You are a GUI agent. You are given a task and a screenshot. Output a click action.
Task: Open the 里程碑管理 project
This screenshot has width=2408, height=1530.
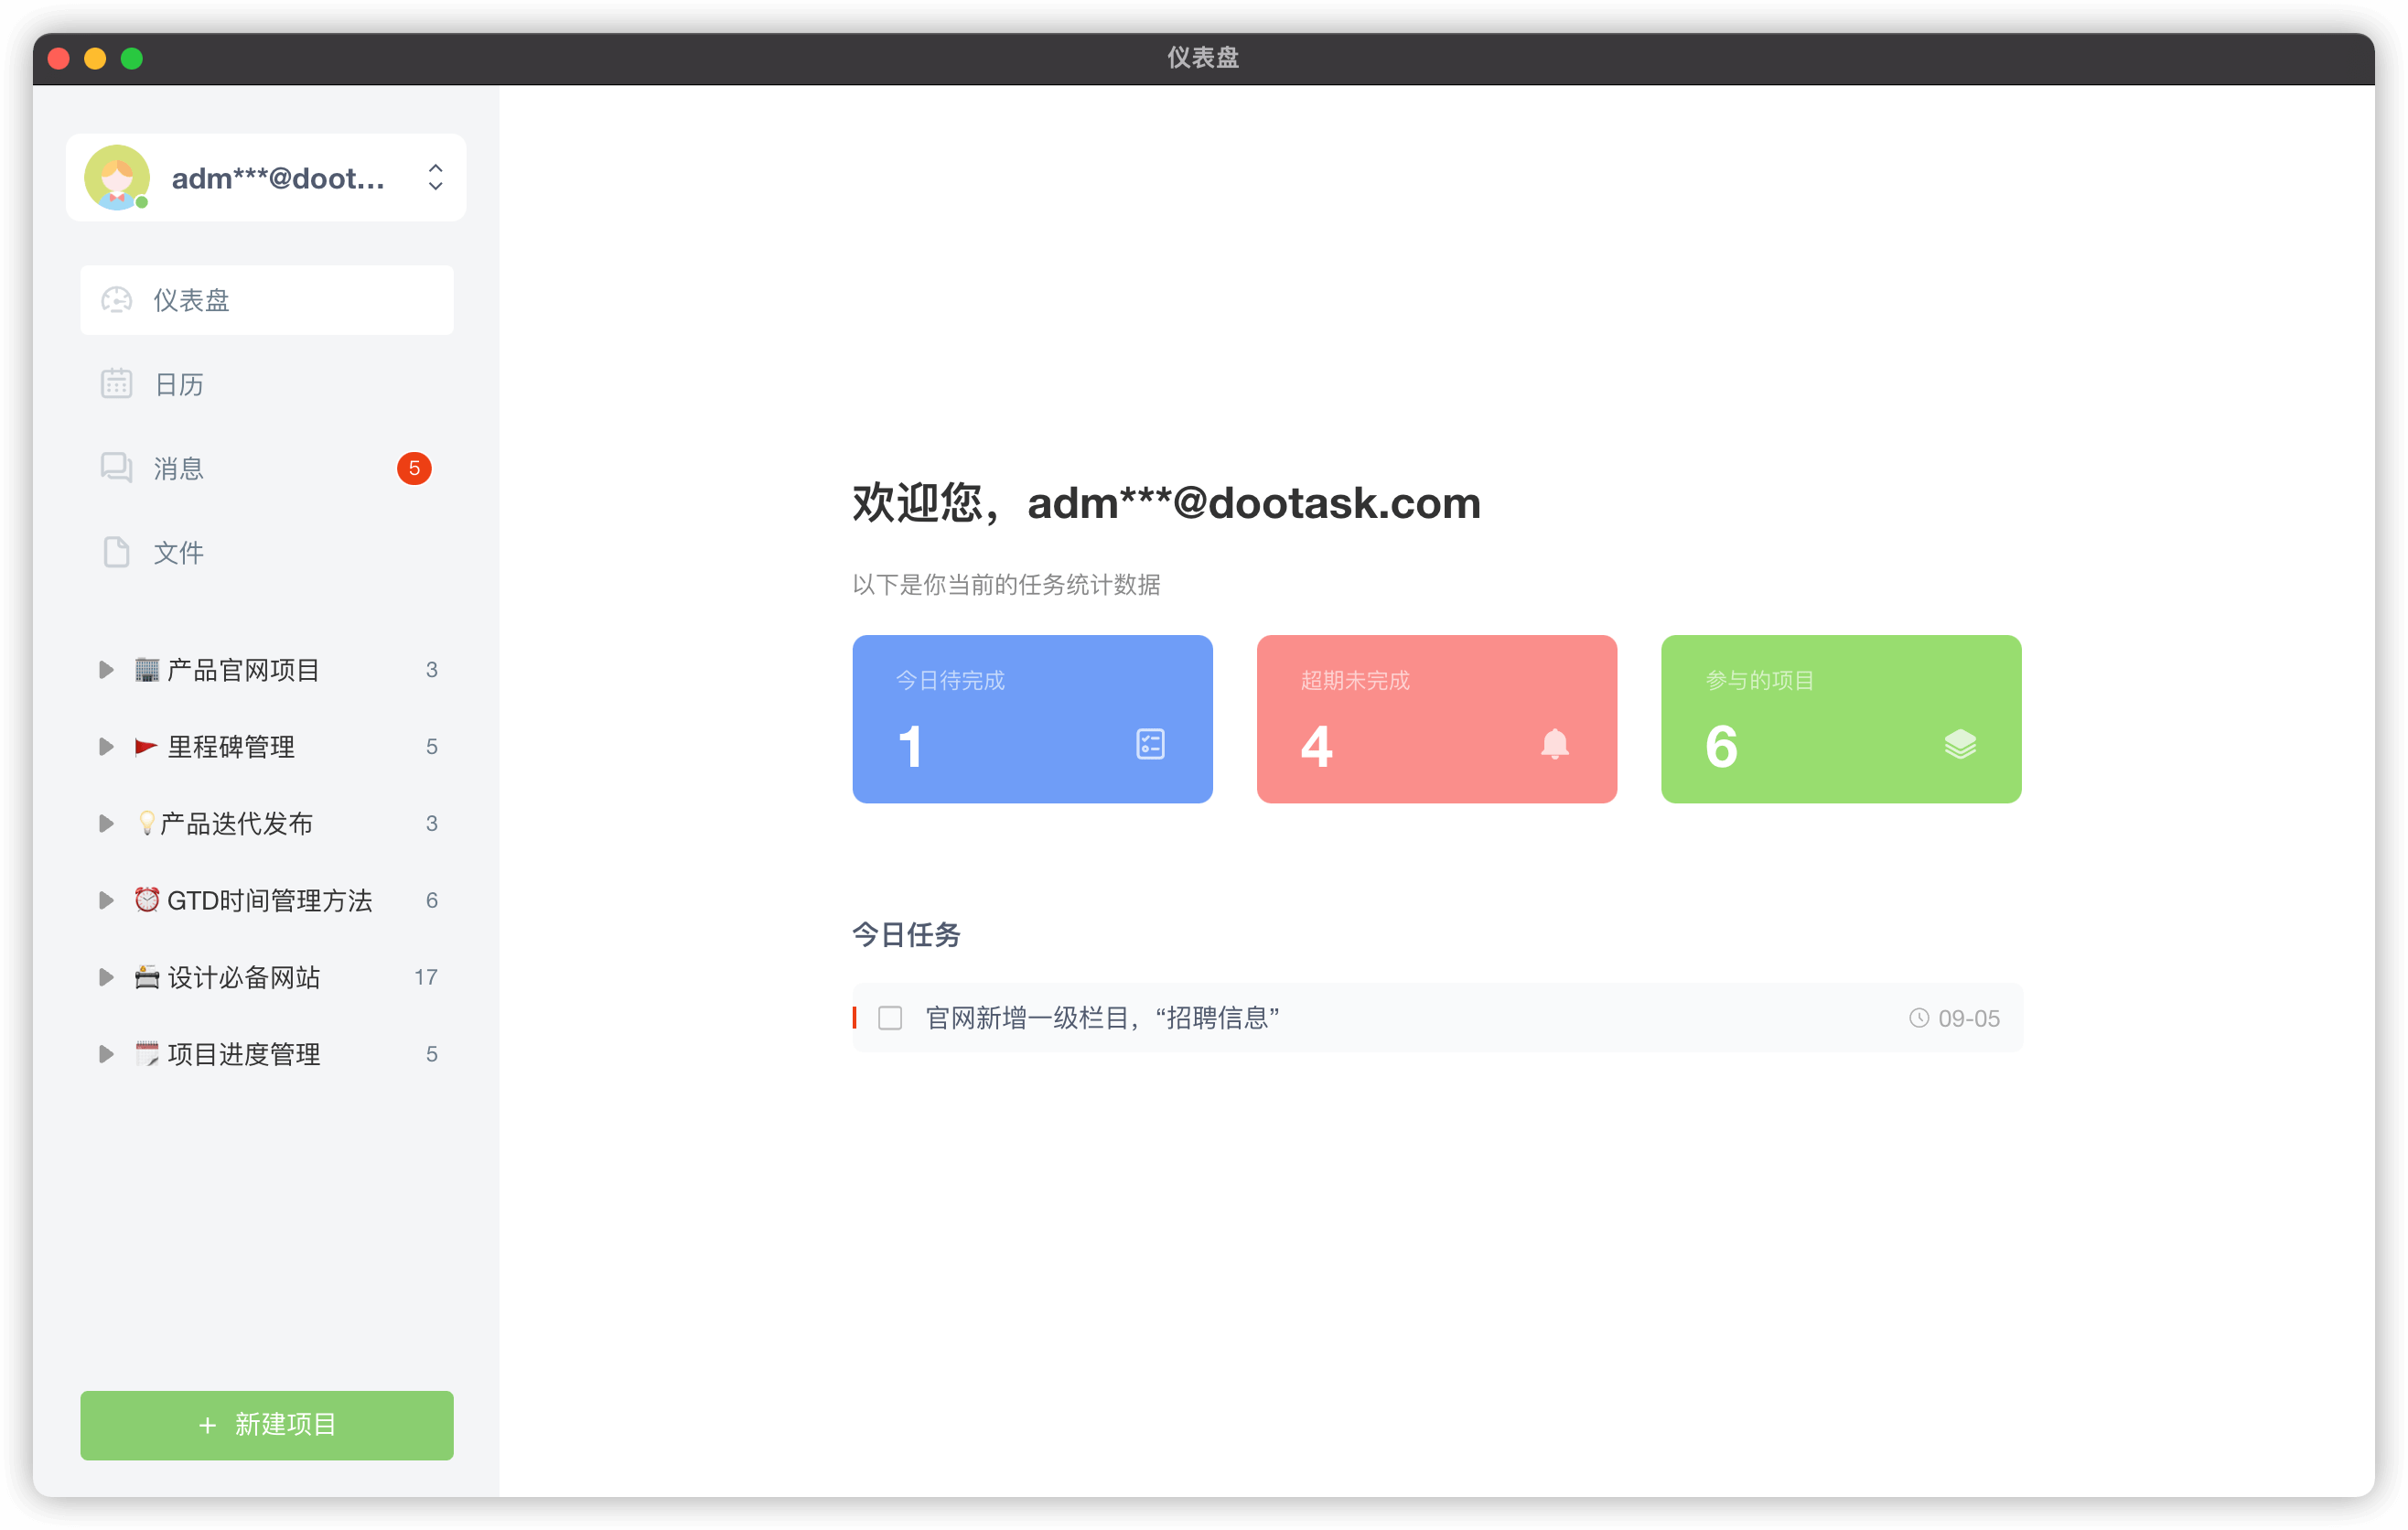[x=231, y=746]
